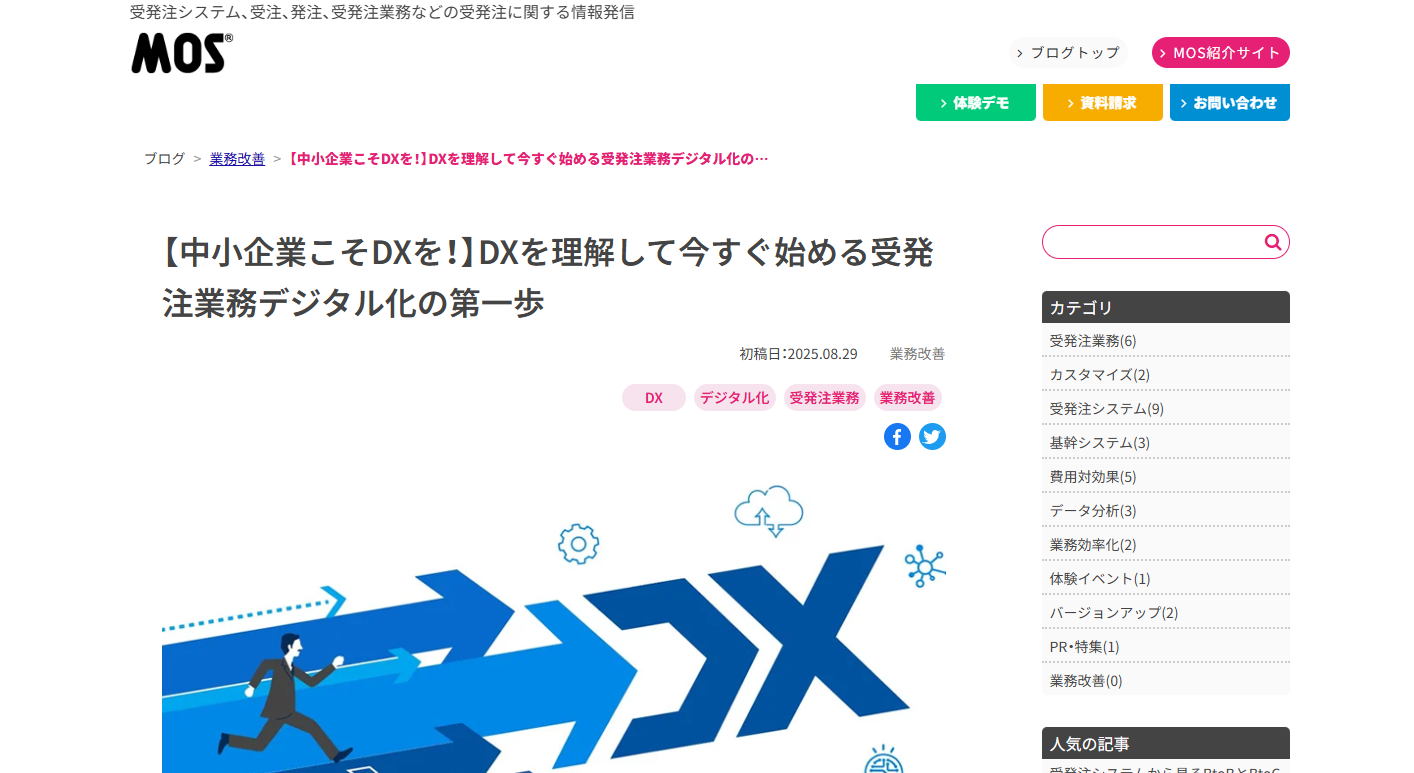The image size is (1414, 773).
Task: Focus the sidebar search field
Action: 1152,242
